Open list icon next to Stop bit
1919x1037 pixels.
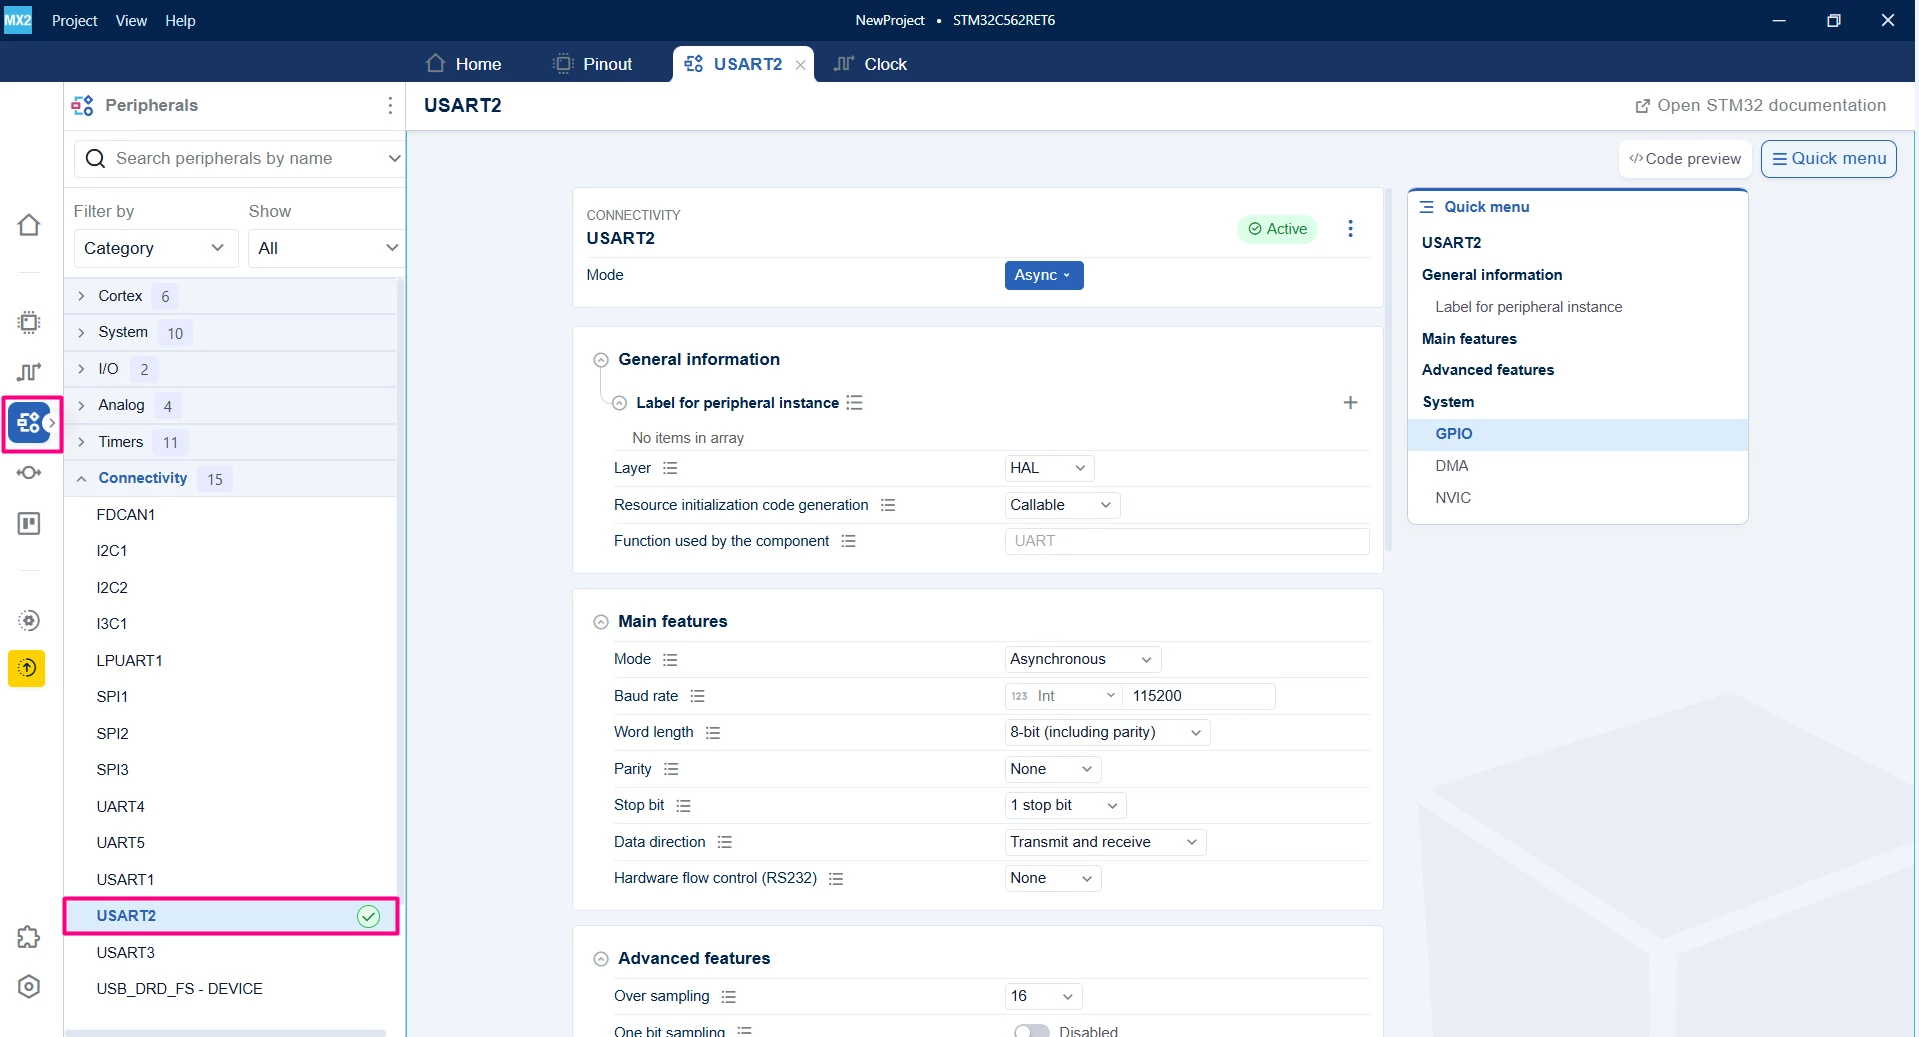click(683, 806)
